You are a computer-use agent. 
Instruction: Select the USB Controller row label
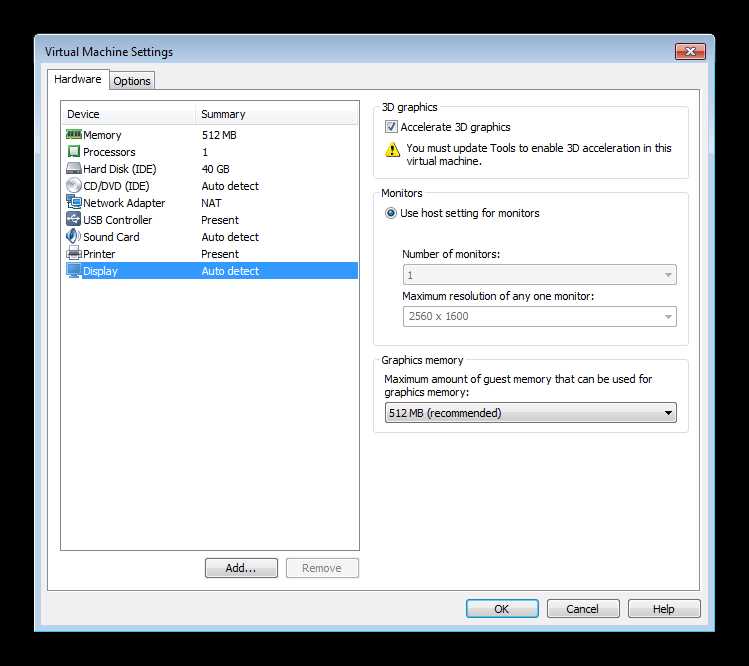(118, 220)
